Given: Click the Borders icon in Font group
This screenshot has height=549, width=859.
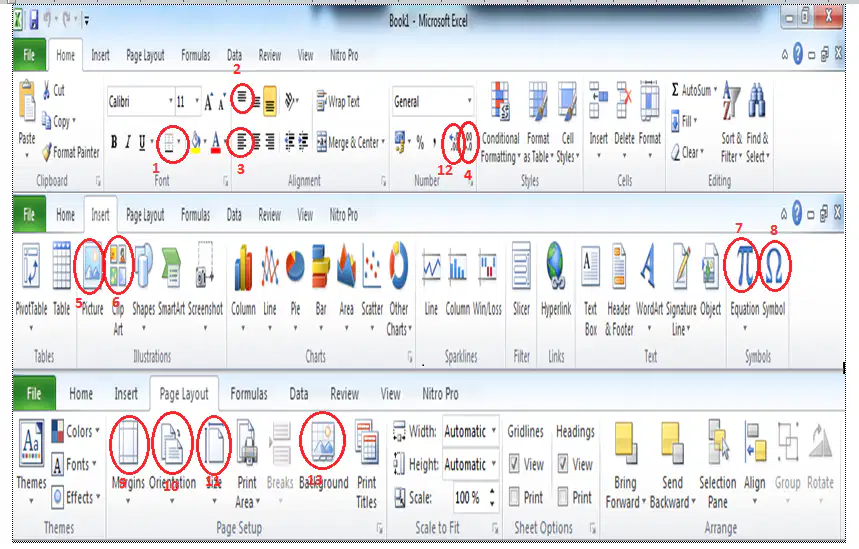Looking at the screenshot, I should pos(169,143).
